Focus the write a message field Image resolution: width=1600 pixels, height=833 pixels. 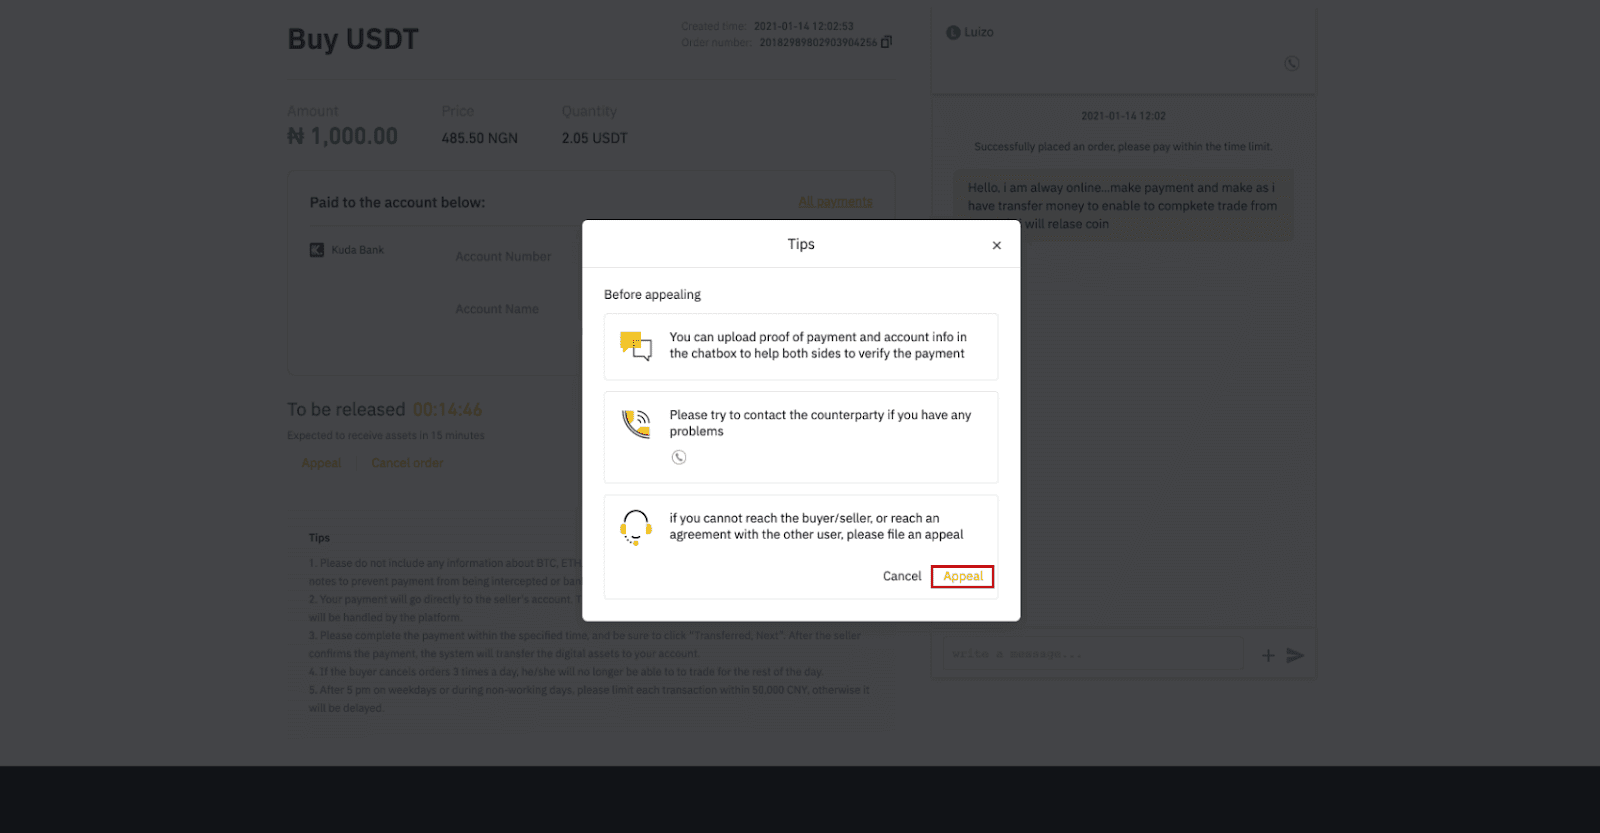1090,655
